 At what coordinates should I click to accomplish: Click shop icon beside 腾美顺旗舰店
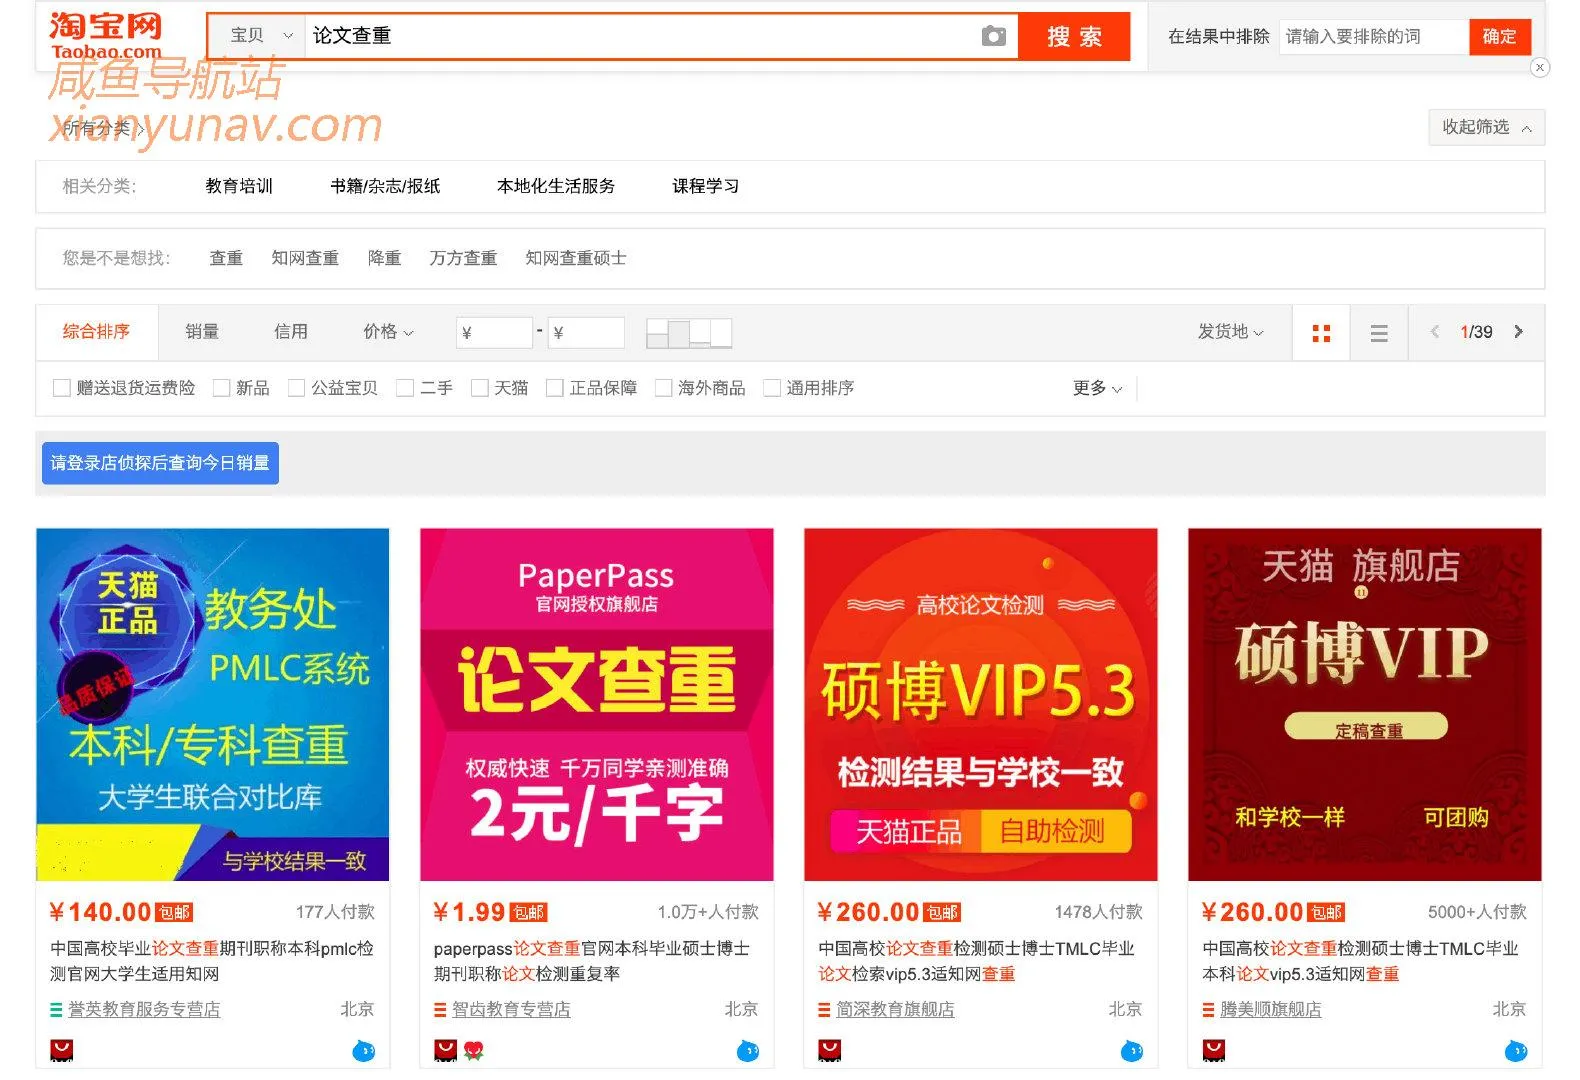click(x=1208, y=1010)
